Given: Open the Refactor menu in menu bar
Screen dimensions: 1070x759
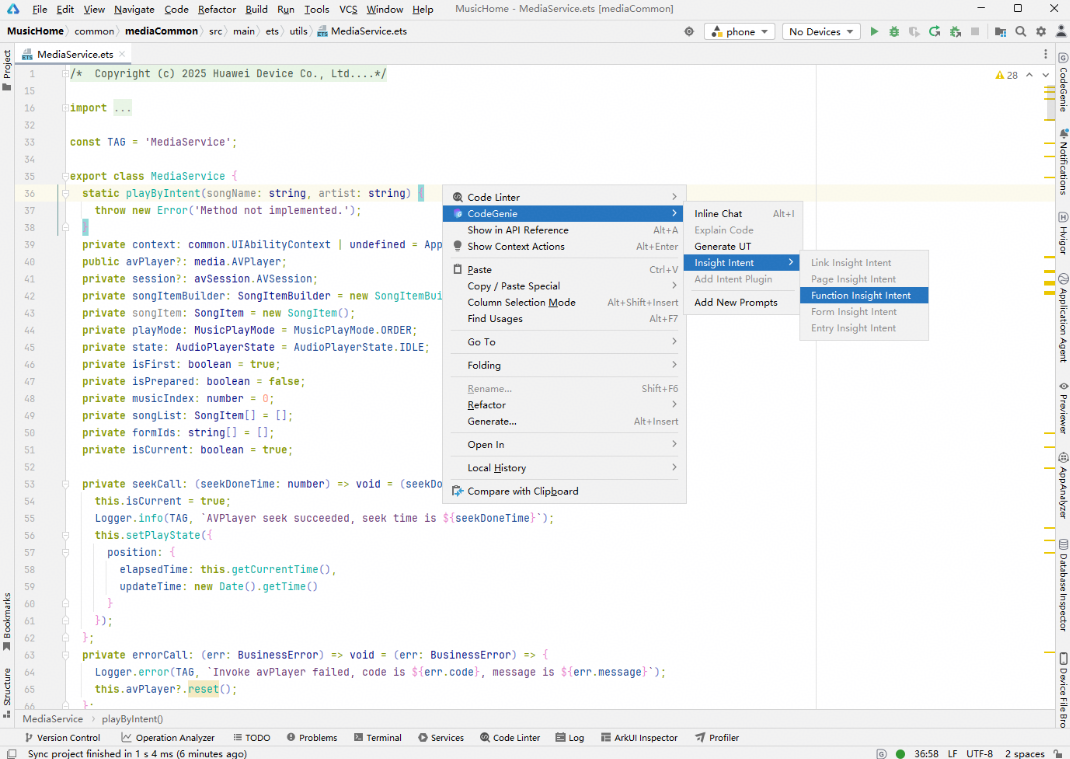Looking at the screenshot, I should click(217, 9).
